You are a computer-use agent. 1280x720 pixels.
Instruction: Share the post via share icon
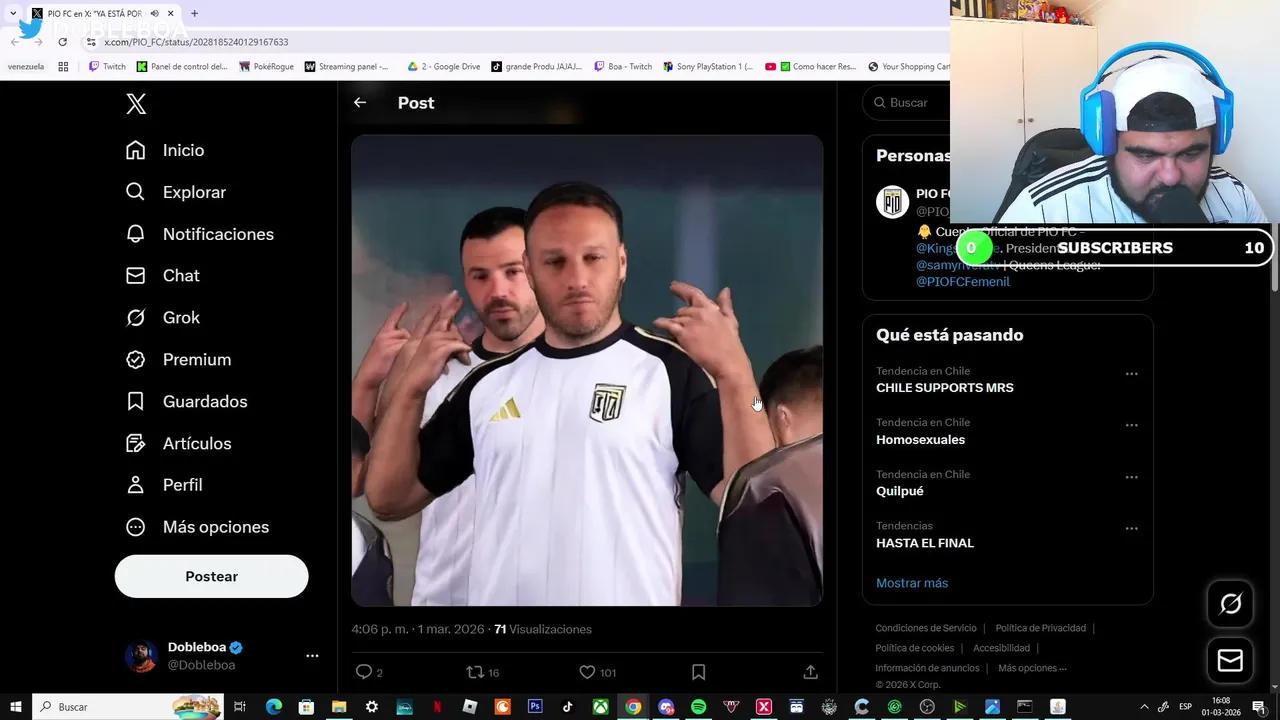(x=810, y=672)
